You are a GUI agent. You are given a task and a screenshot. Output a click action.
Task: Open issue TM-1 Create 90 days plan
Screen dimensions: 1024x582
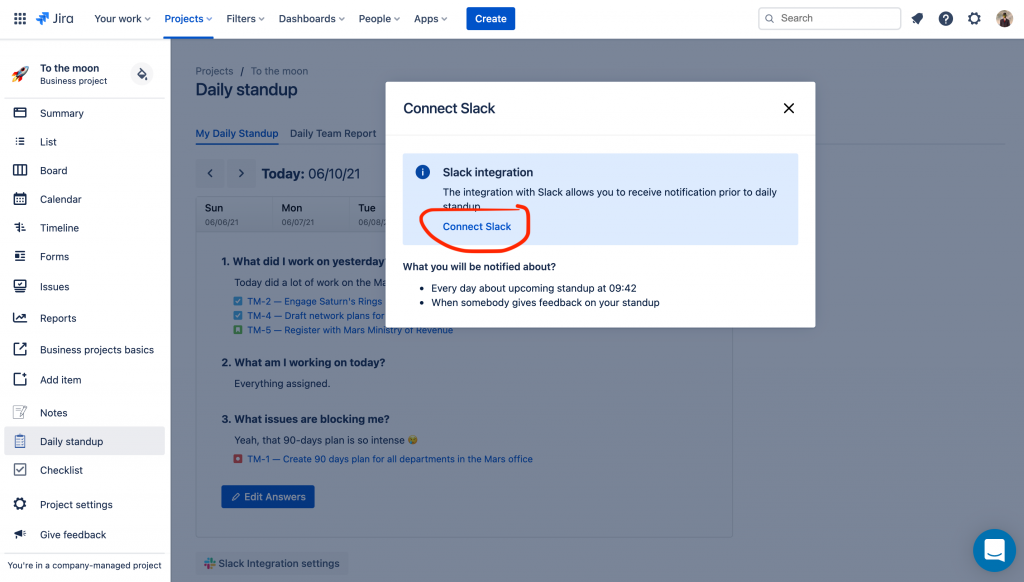tap(390, 459)
